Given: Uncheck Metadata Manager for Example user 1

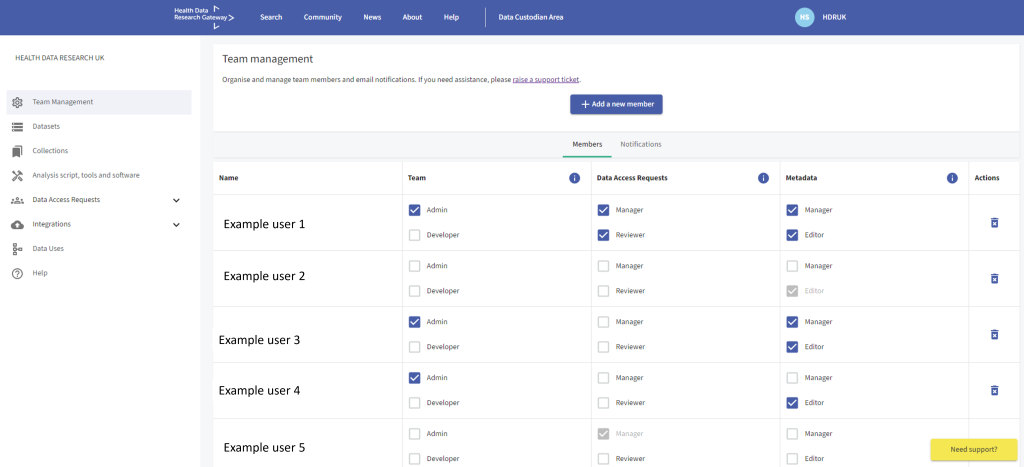Looking at the screenshot, I should point(792,210).
